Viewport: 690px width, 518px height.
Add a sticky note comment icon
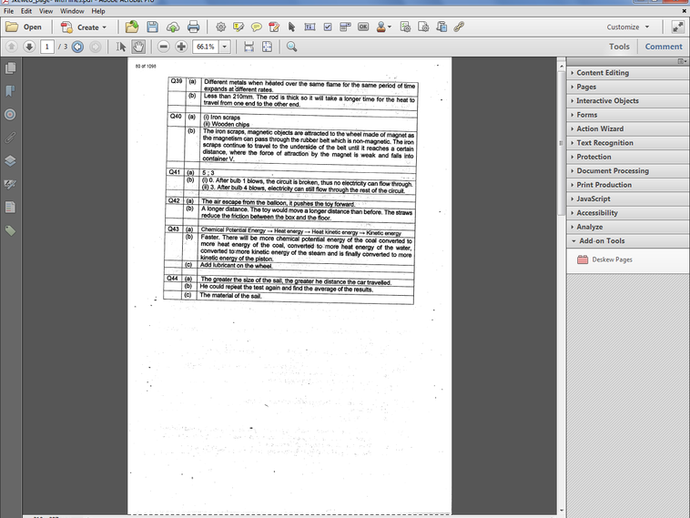pyautogui.click(x=256, y=27)
